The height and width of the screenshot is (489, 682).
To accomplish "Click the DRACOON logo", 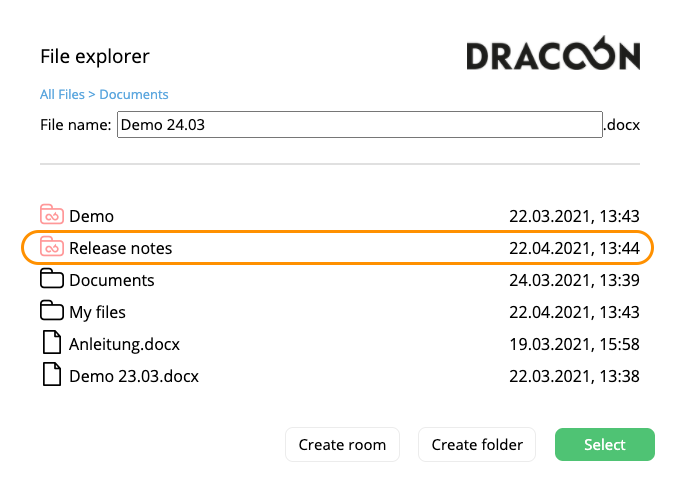I will click(x=553, y=54).
